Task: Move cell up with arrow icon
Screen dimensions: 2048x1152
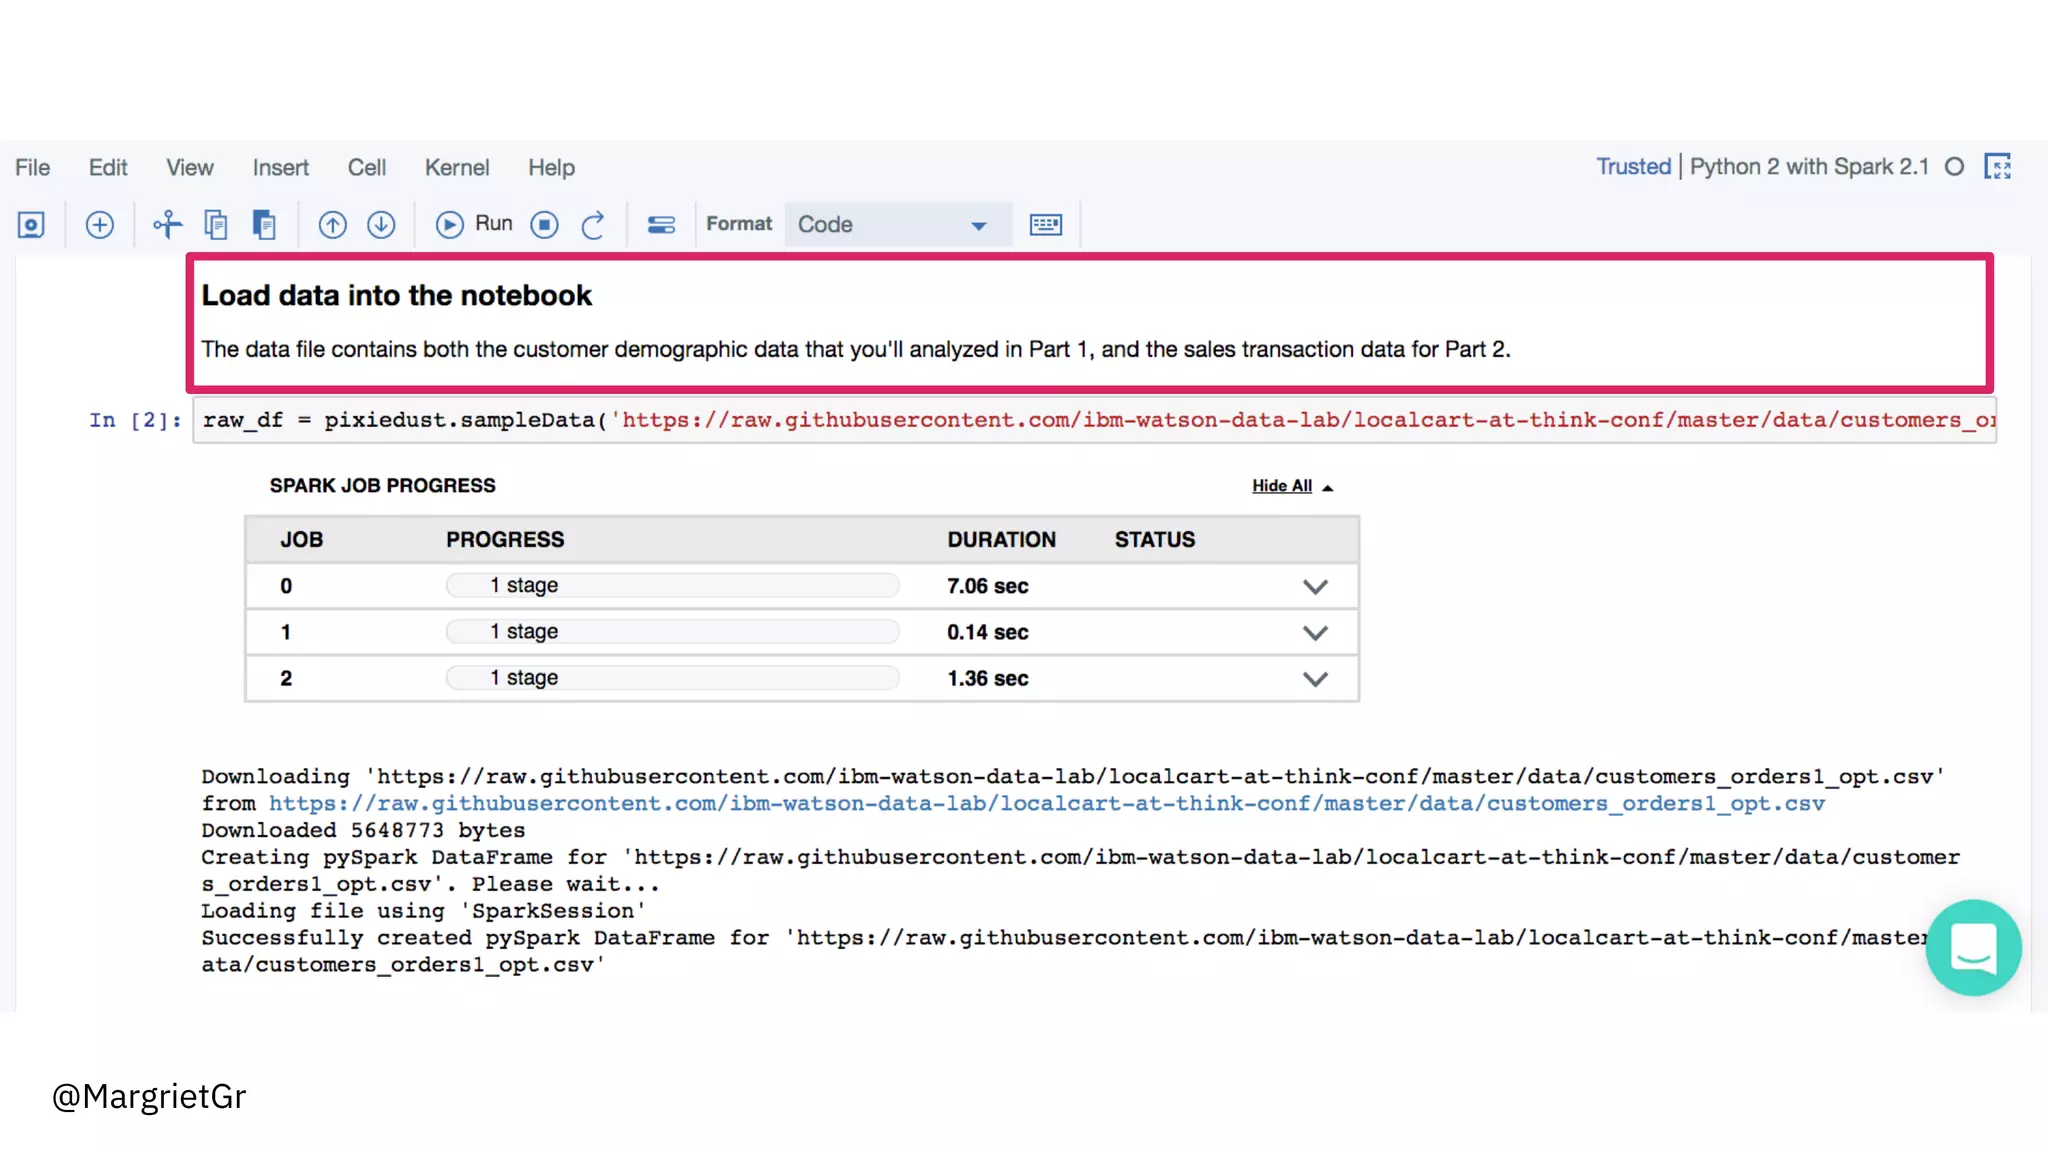Action: (x=332, y=225)
